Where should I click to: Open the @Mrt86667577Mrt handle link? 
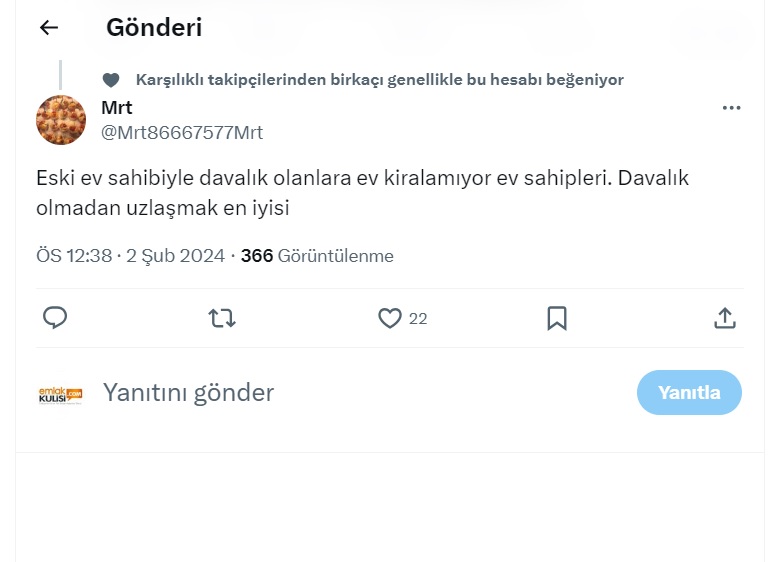click(x=182, y=132)
